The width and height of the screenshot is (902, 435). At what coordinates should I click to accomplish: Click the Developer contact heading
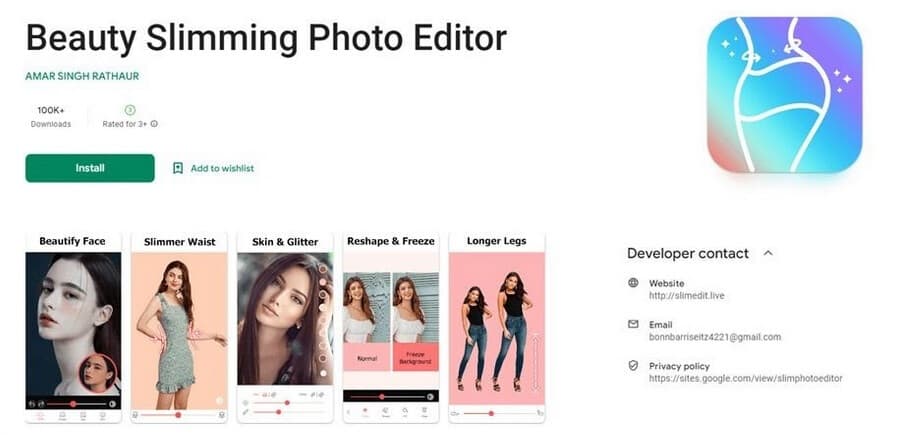(688, 253)
